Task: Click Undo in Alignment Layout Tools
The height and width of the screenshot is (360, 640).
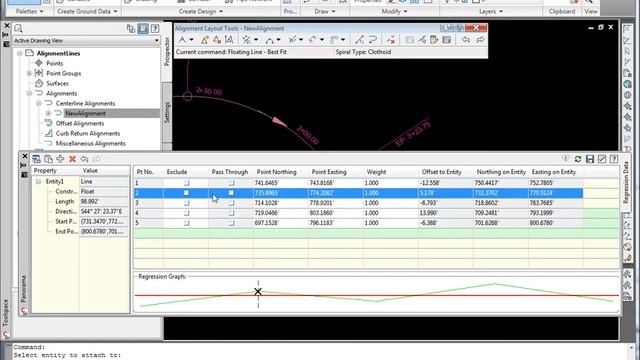Action: tap(466, 40)
